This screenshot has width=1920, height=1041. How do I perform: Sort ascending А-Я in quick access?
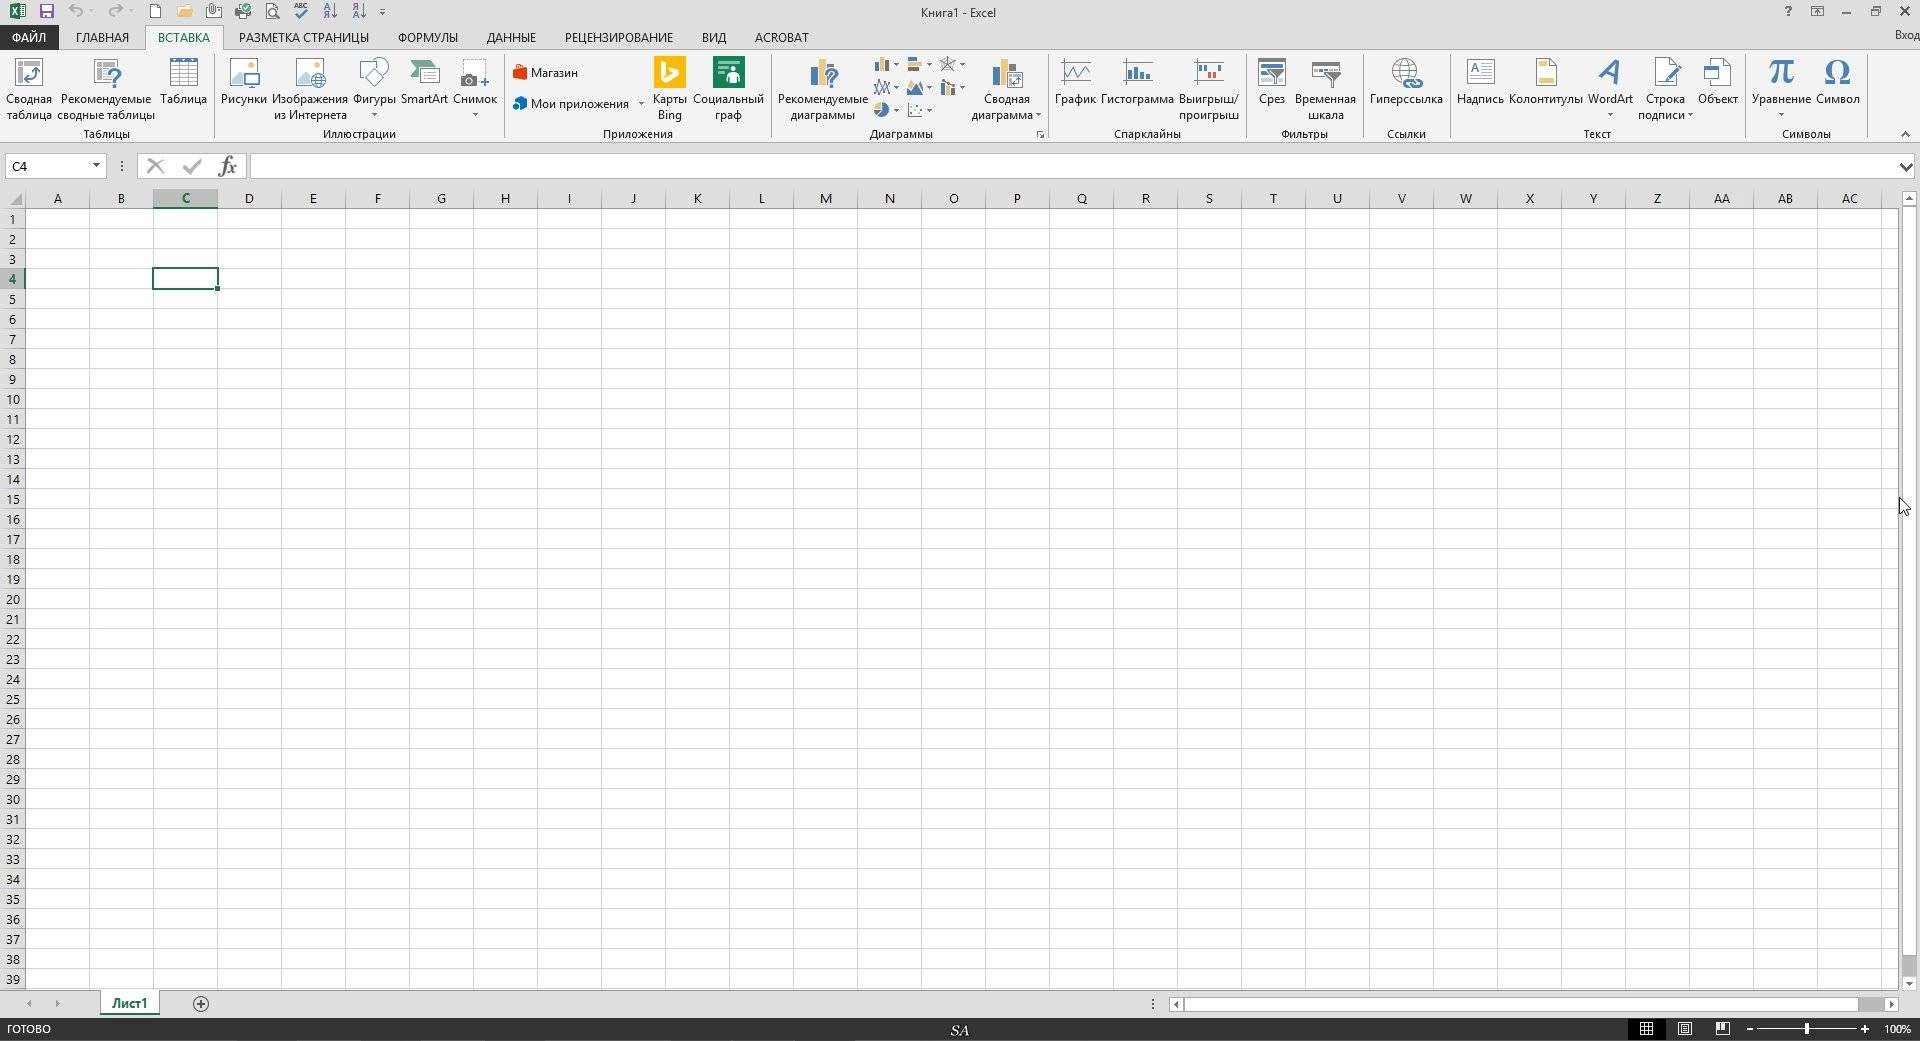(330, 12)
